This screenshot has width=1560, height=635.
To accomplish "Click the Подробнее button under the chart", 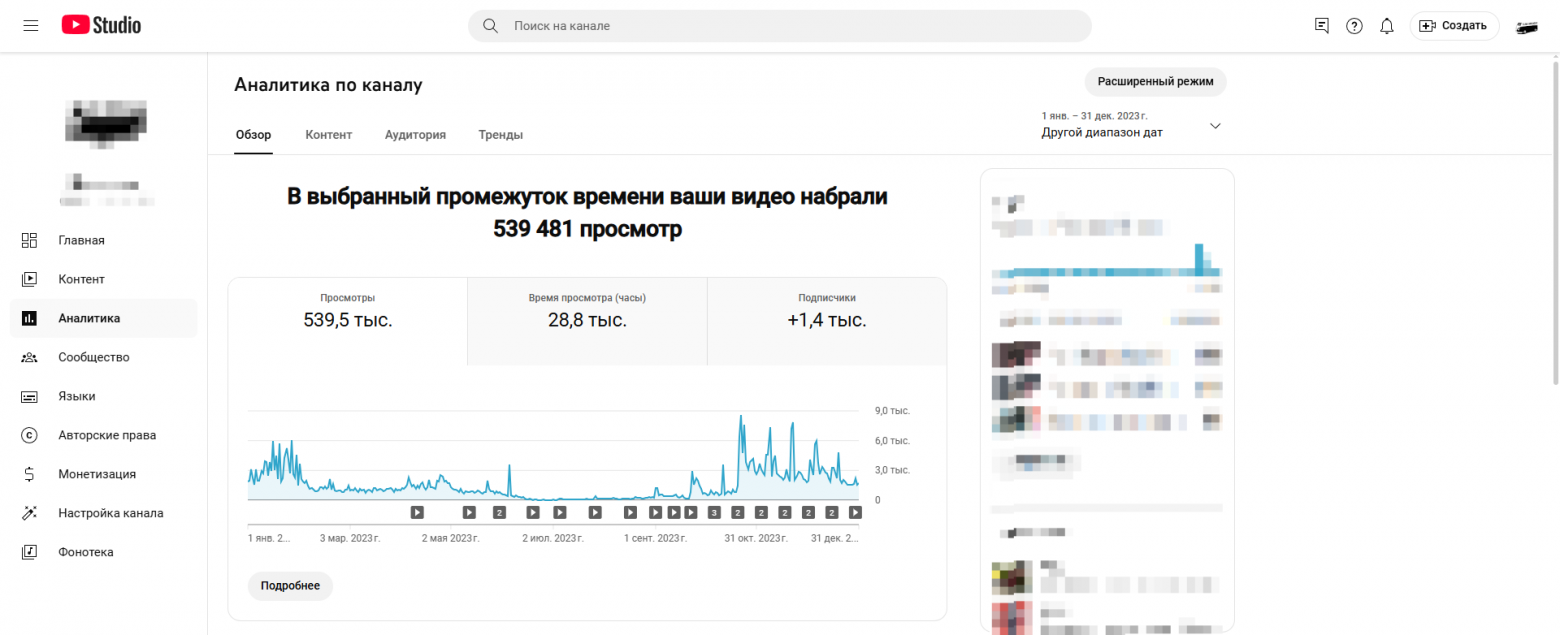I will click(x=290, y=586).
